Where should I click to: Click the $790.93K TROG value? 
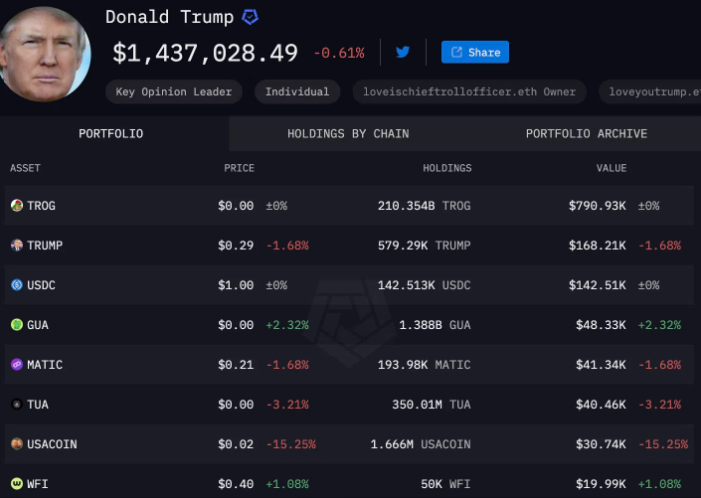597,206
